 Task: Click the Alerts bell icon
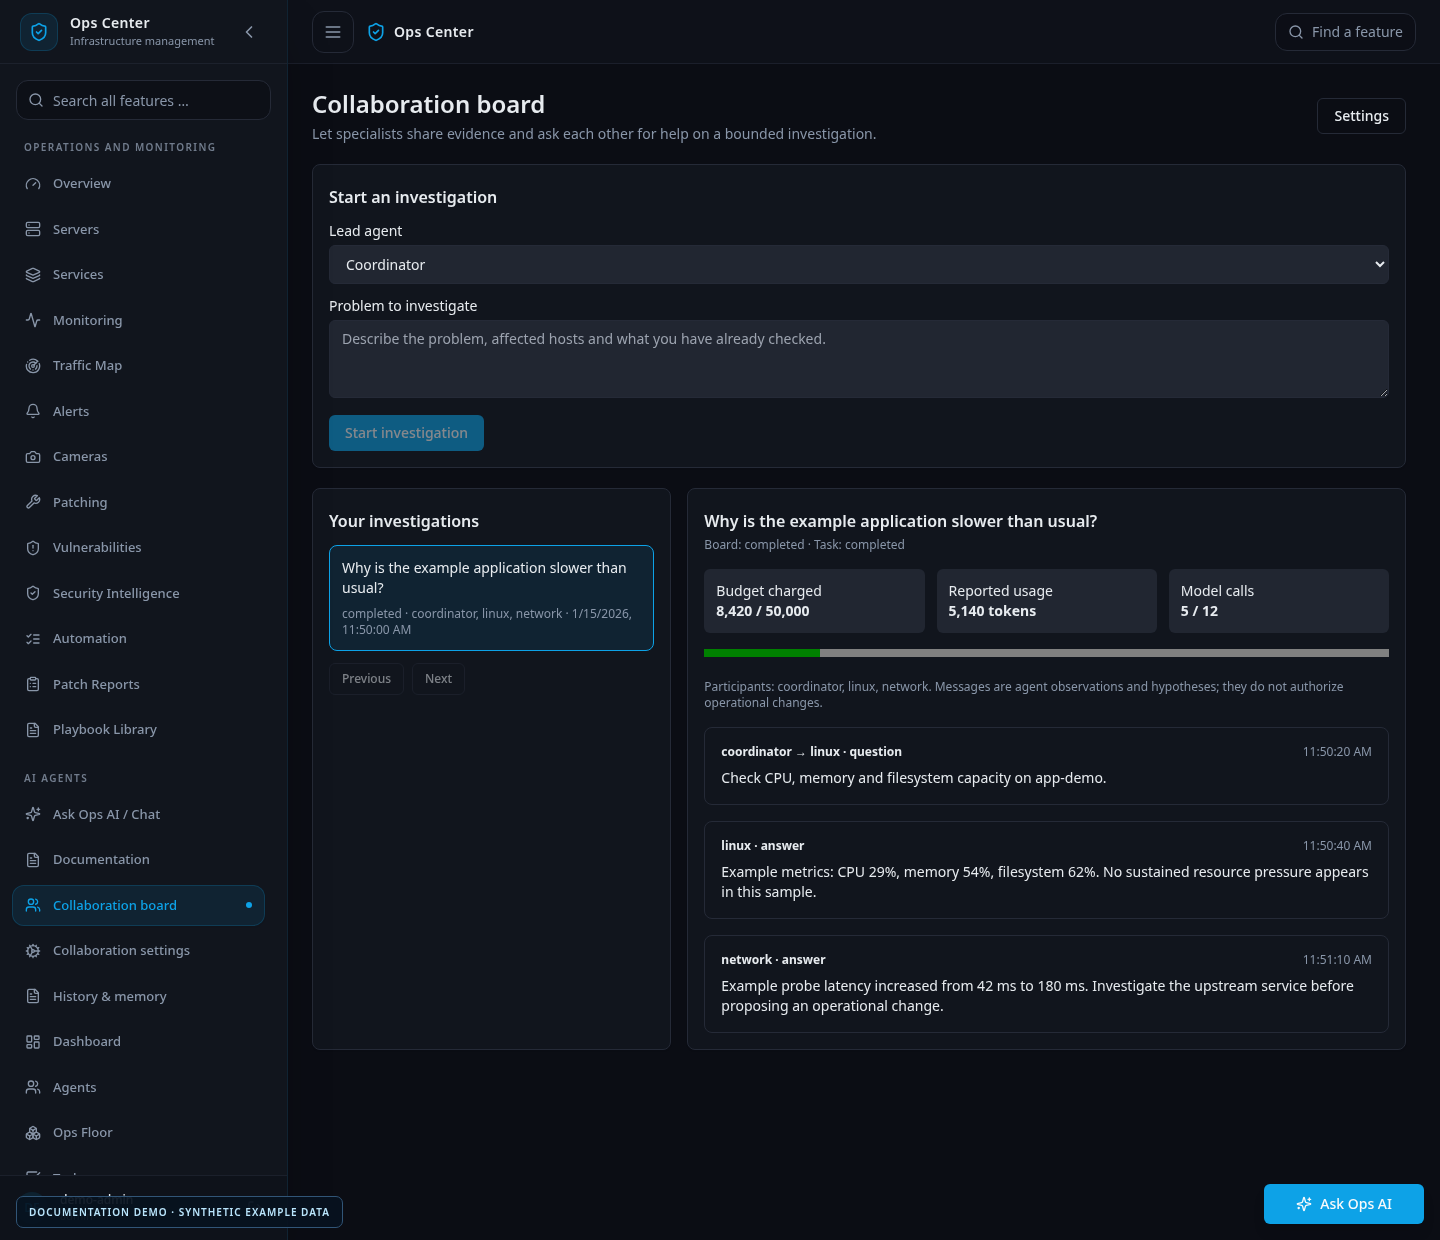pyautogui.click(x=33, y=412)
